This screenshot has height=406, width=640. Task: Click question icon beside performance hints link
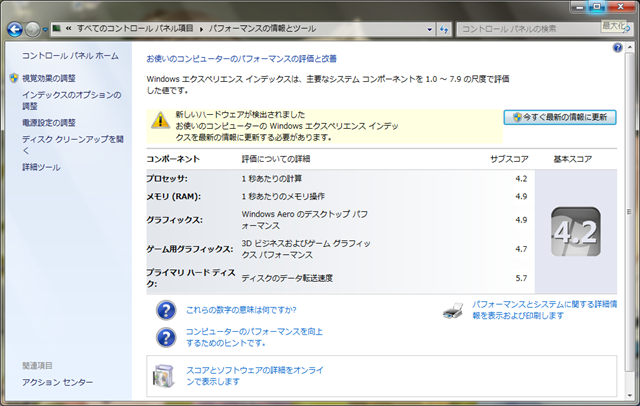click(166, 337)
